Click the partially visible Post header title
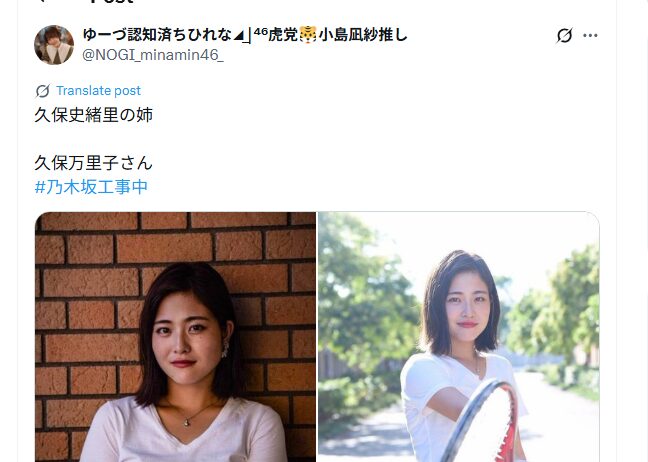 112,2
